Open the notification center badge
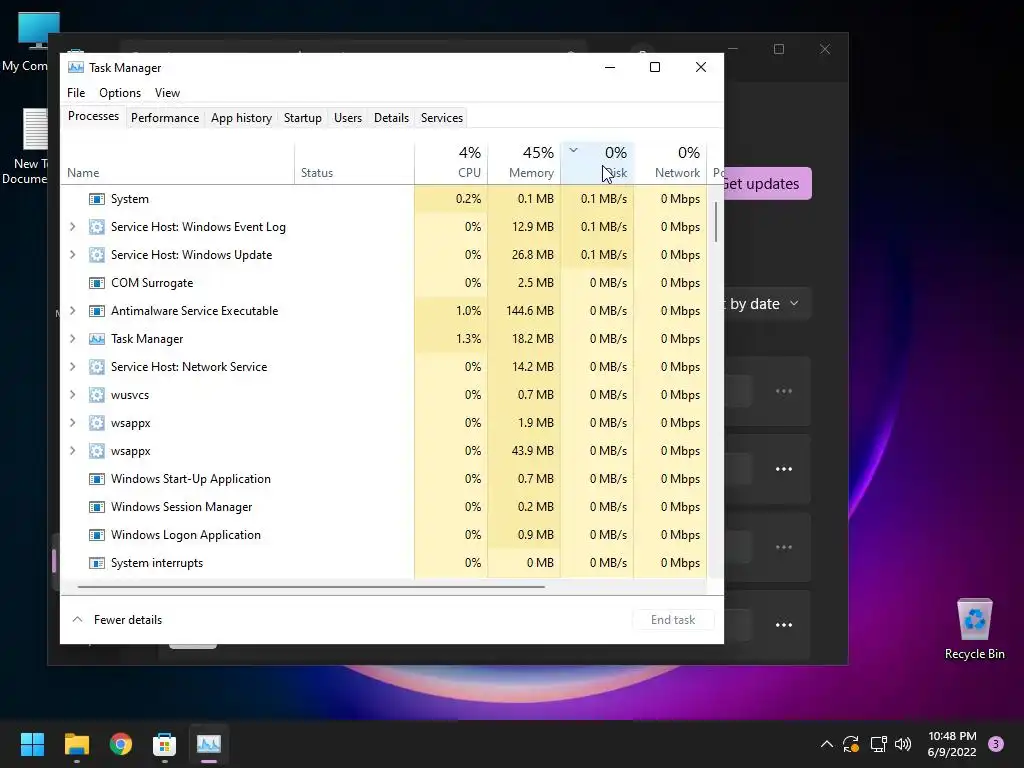Image resolution: width=1024 pixels, height=768 pixels. click(x=996, y=744)
